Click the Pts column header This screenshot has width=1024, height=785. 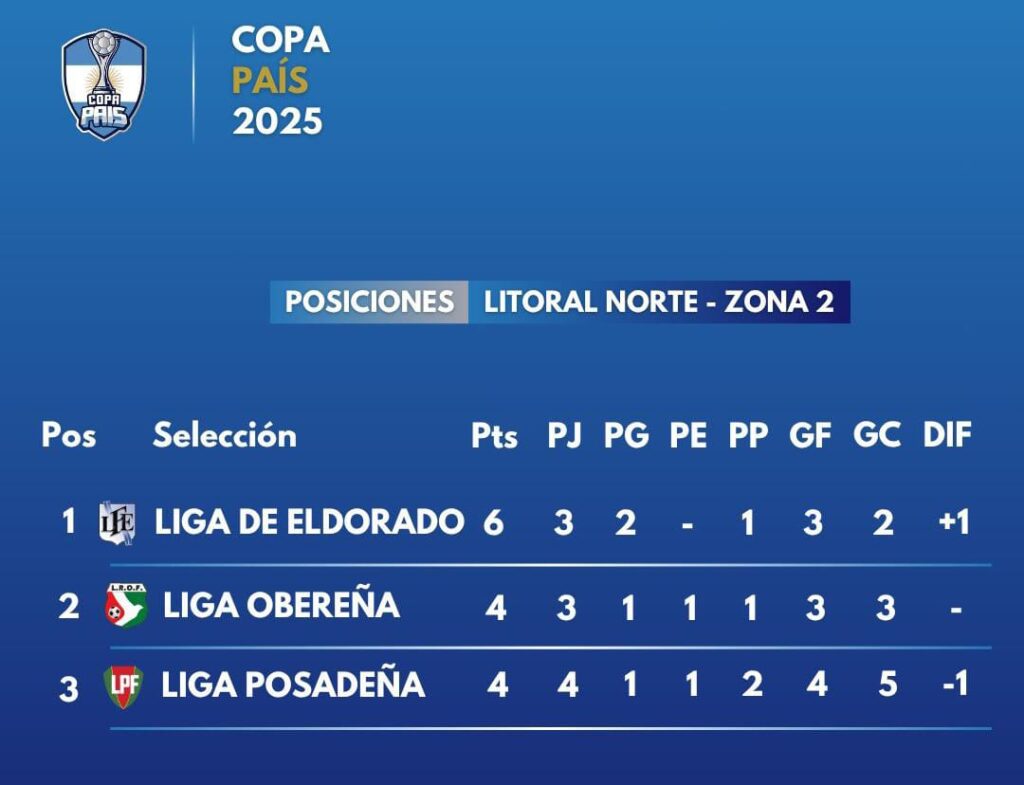click(x=494, y=436)
